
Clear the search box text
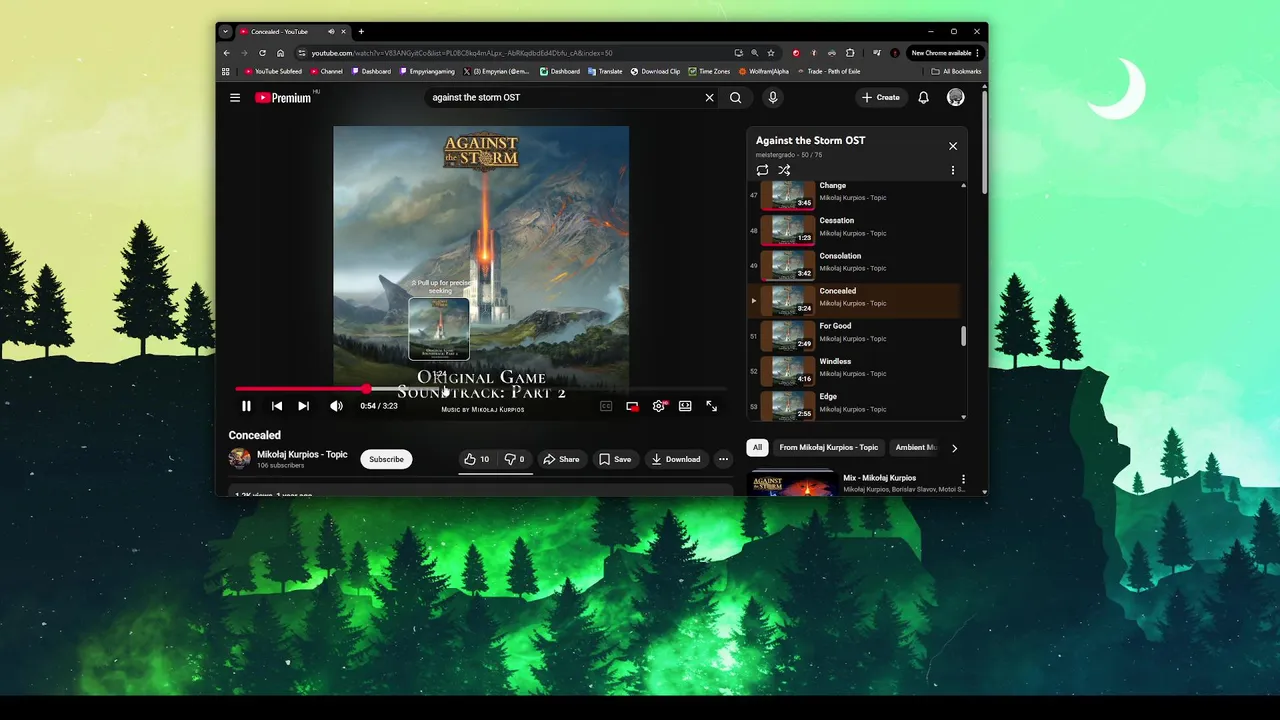click(710, 97)
